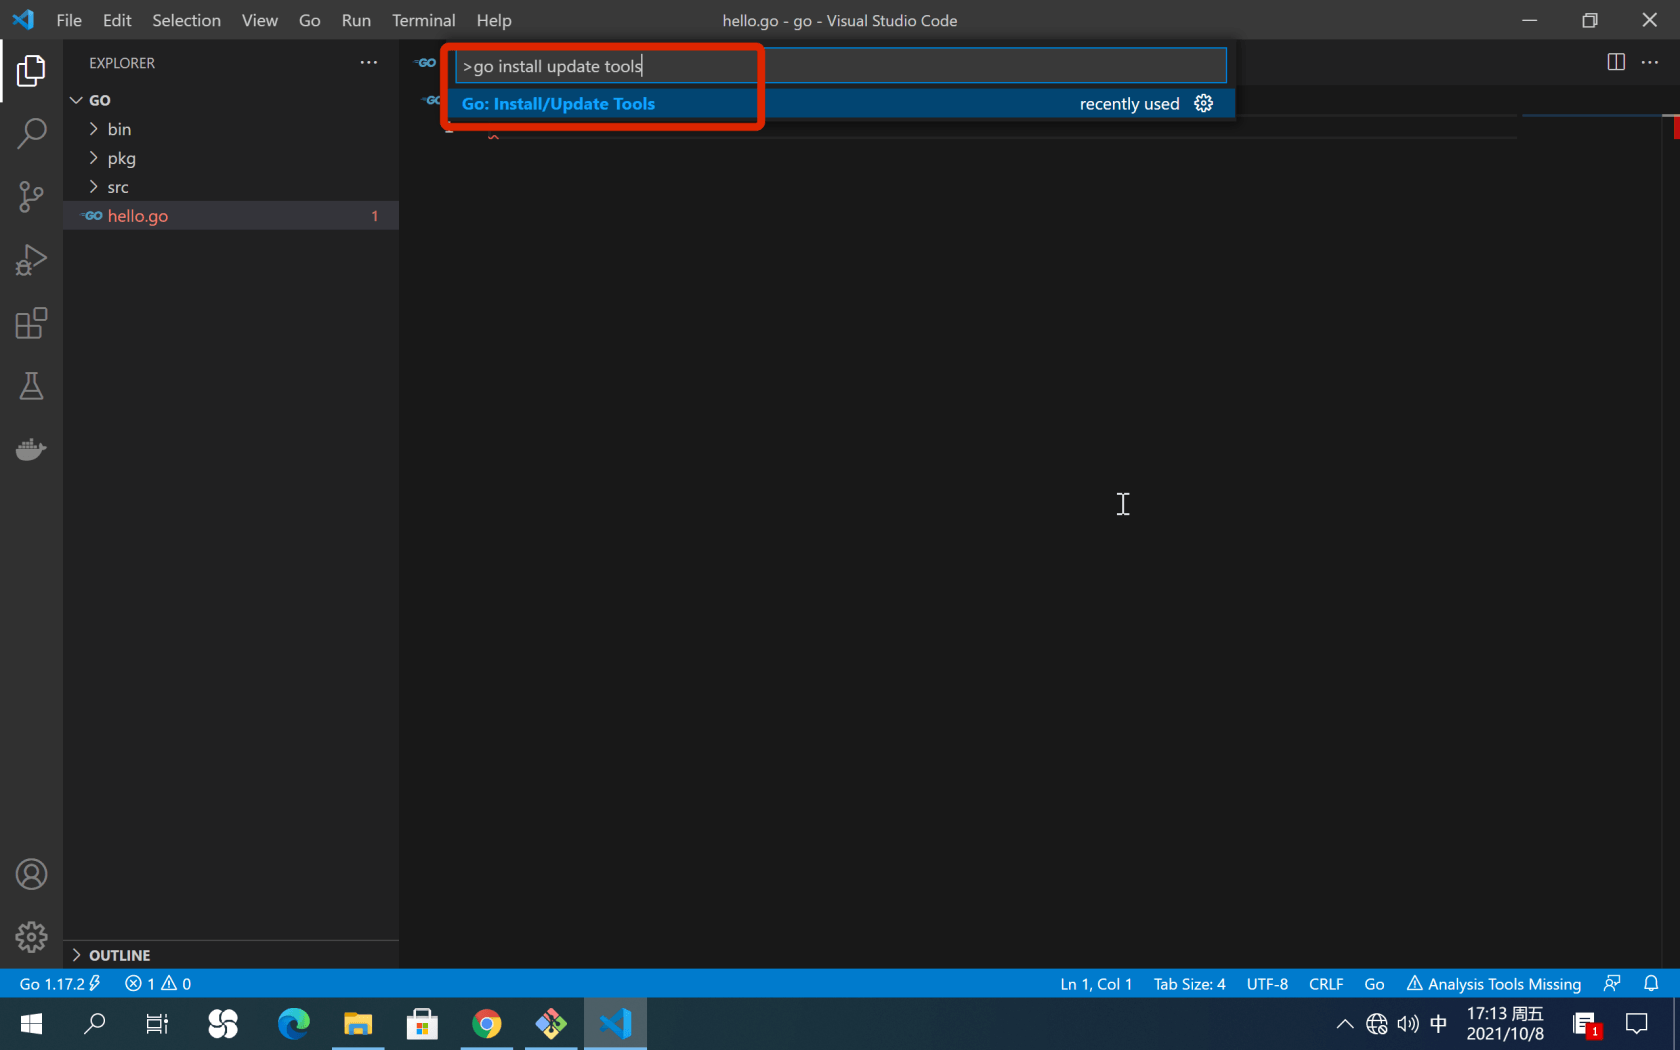The width and height of the screenshot is (1680, 1050).
Task: Change CRLF end of line sequence
Action: (1326, 983)
